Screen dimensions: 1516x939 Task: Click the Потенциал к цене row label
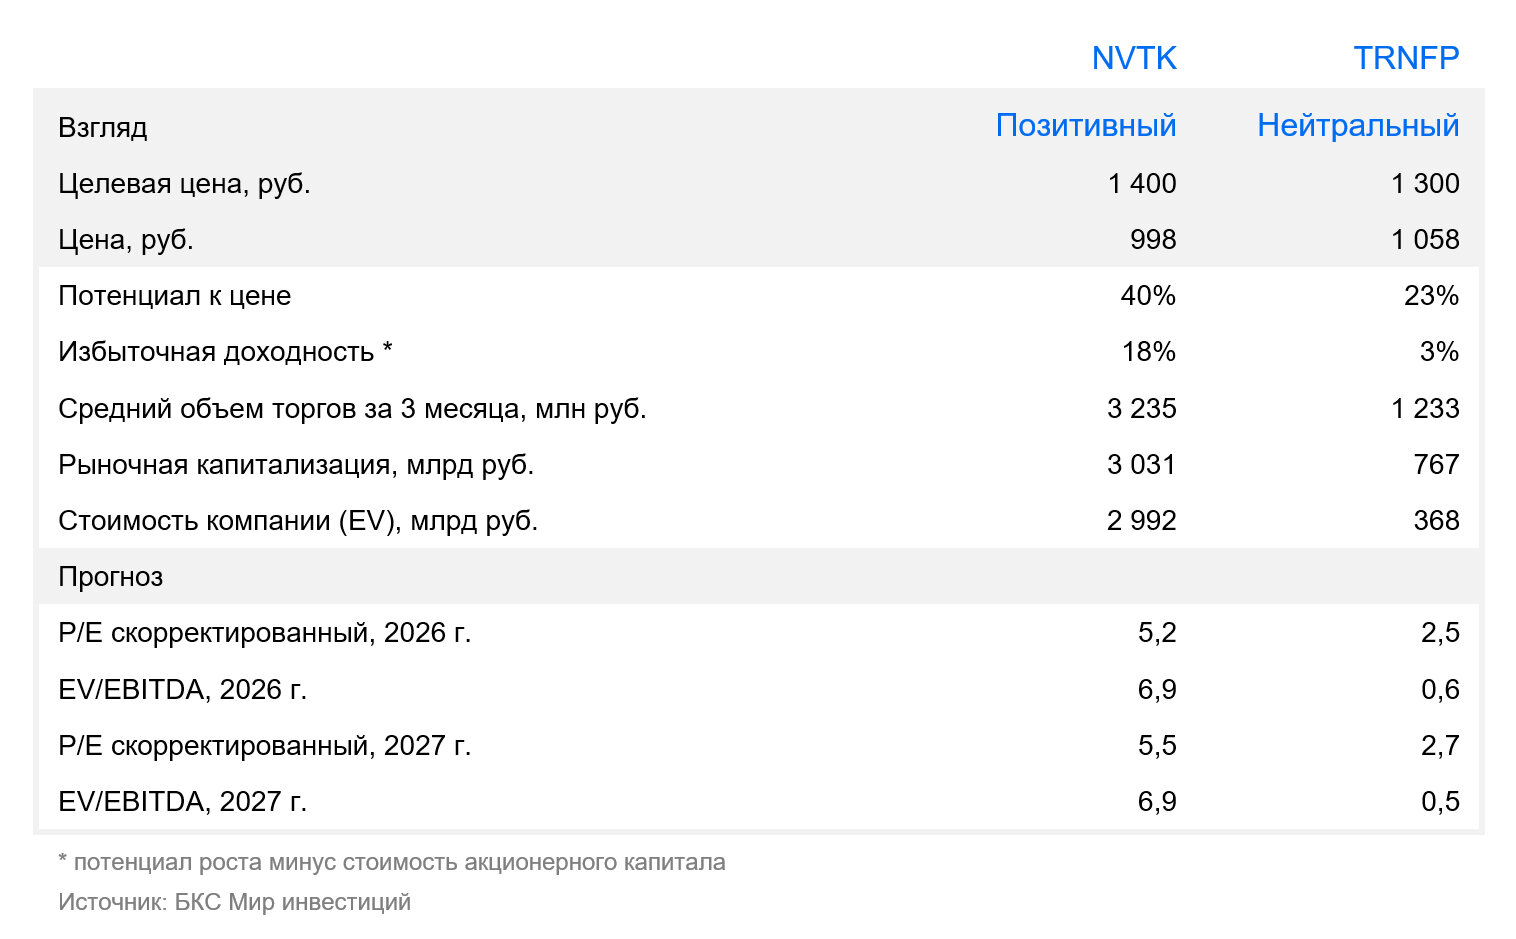tap(175, 296)
